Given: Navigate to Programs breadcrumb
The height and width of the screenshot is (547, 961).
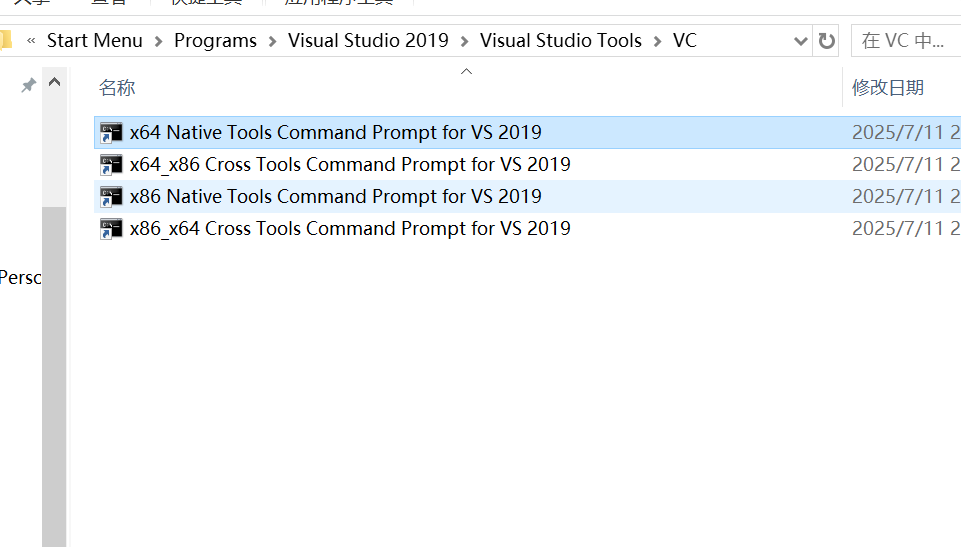Looking at the screenshot, I should (215, 40).
